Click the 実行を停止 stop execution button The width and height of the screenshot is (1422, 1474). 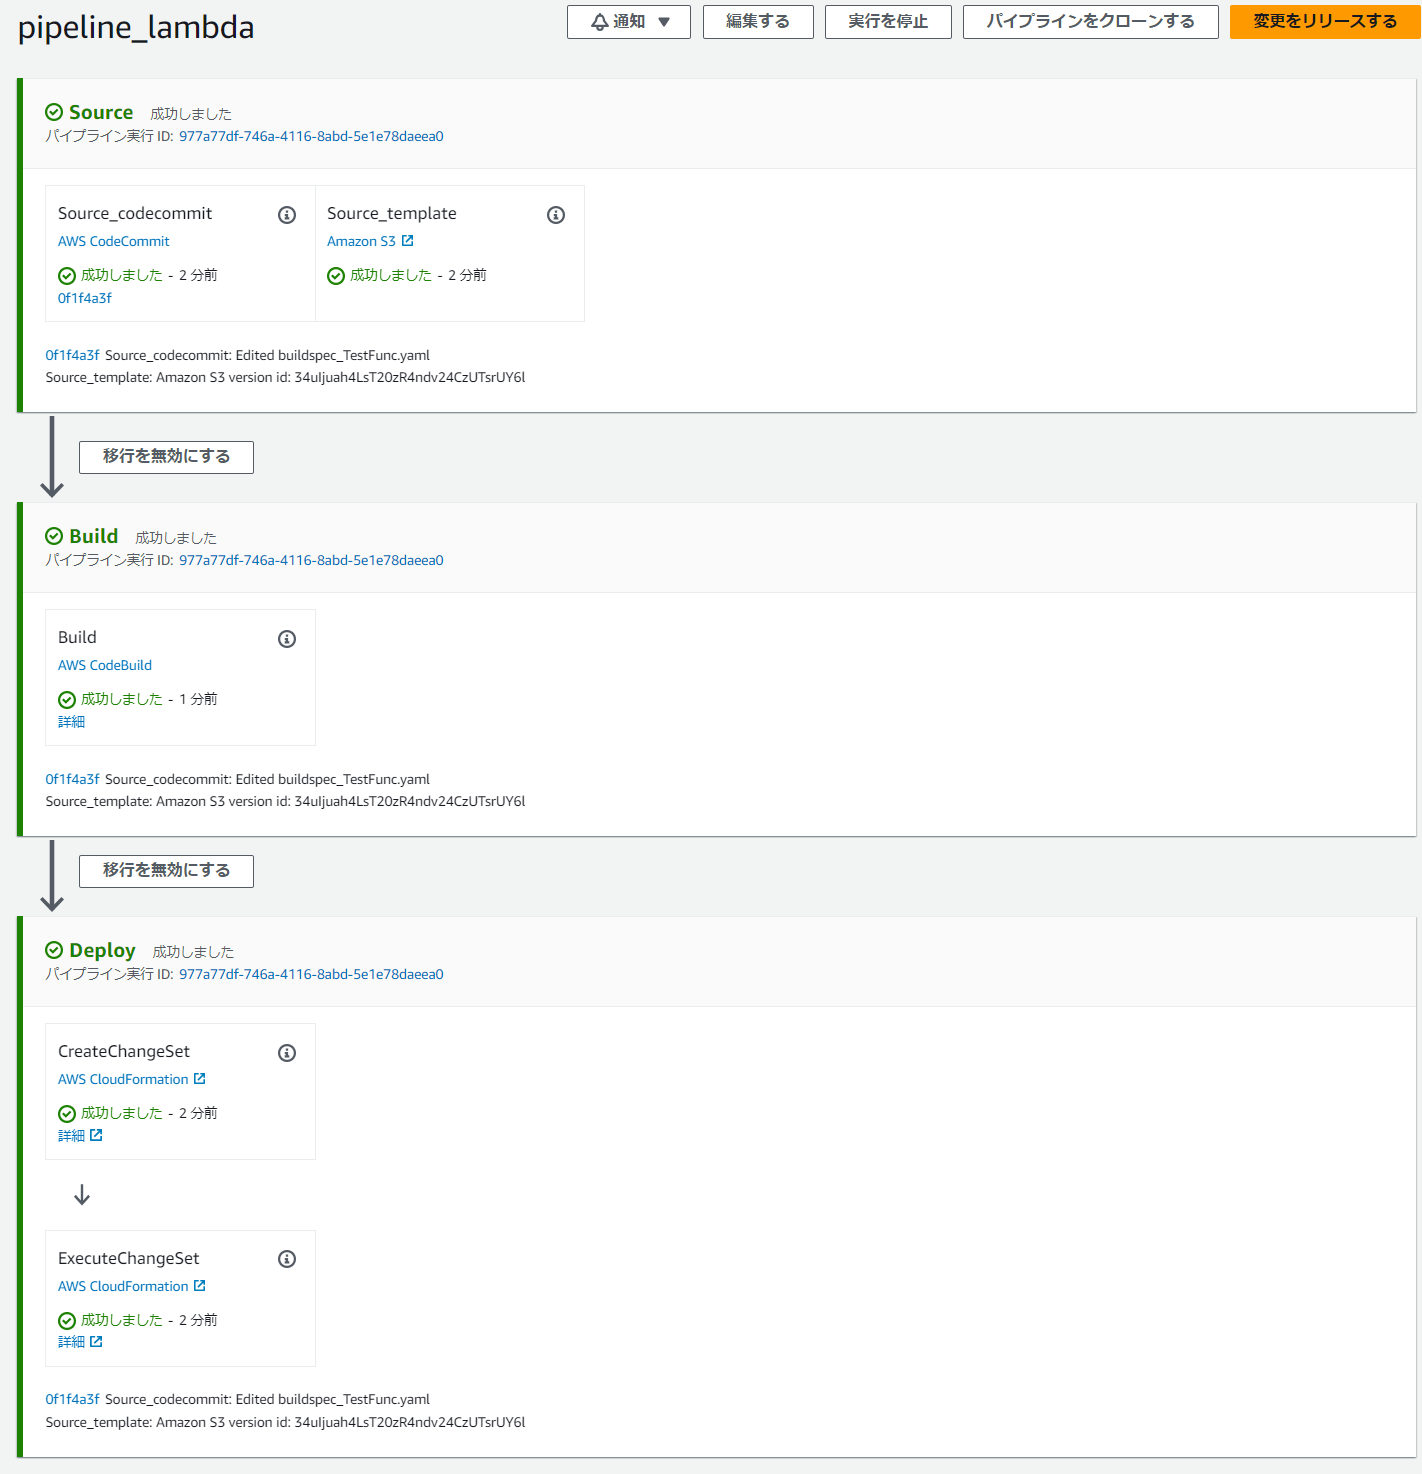point(887,22)
